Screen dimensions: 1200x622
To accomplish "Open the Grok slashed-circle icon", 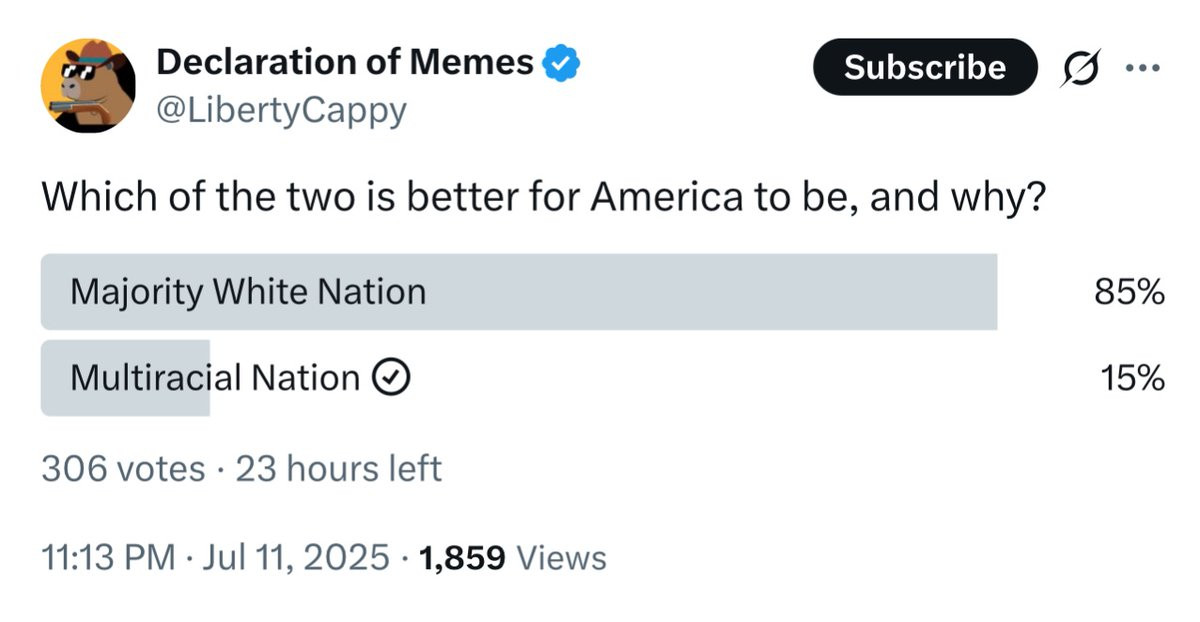I will coord(1084,68).
